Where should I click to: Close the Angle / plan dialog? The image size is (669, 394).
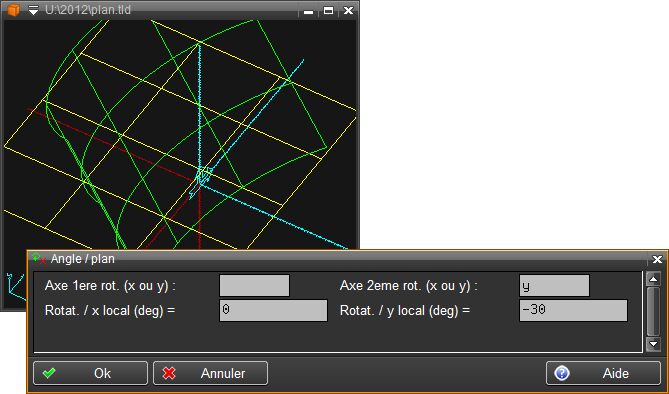(657, 259)
